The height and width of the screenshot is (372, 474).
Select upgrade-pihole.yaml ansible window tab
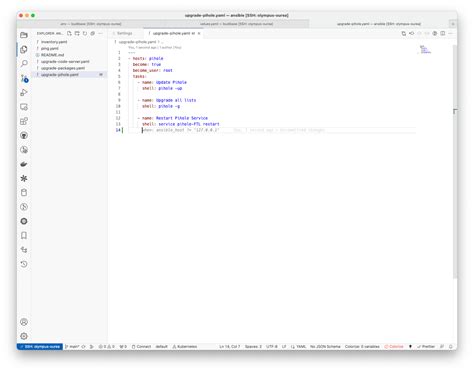click(x=379, y=24)
